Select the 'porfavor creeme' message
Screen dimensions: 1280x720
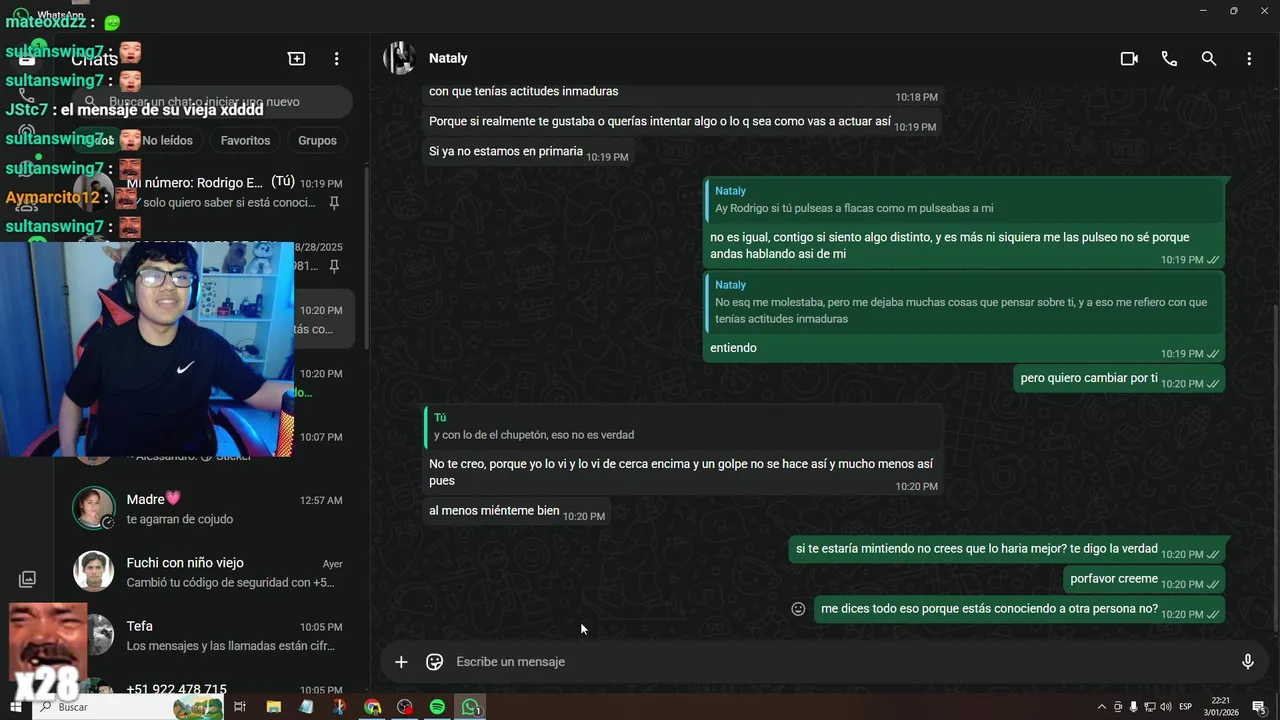[x=1144, y=579]
